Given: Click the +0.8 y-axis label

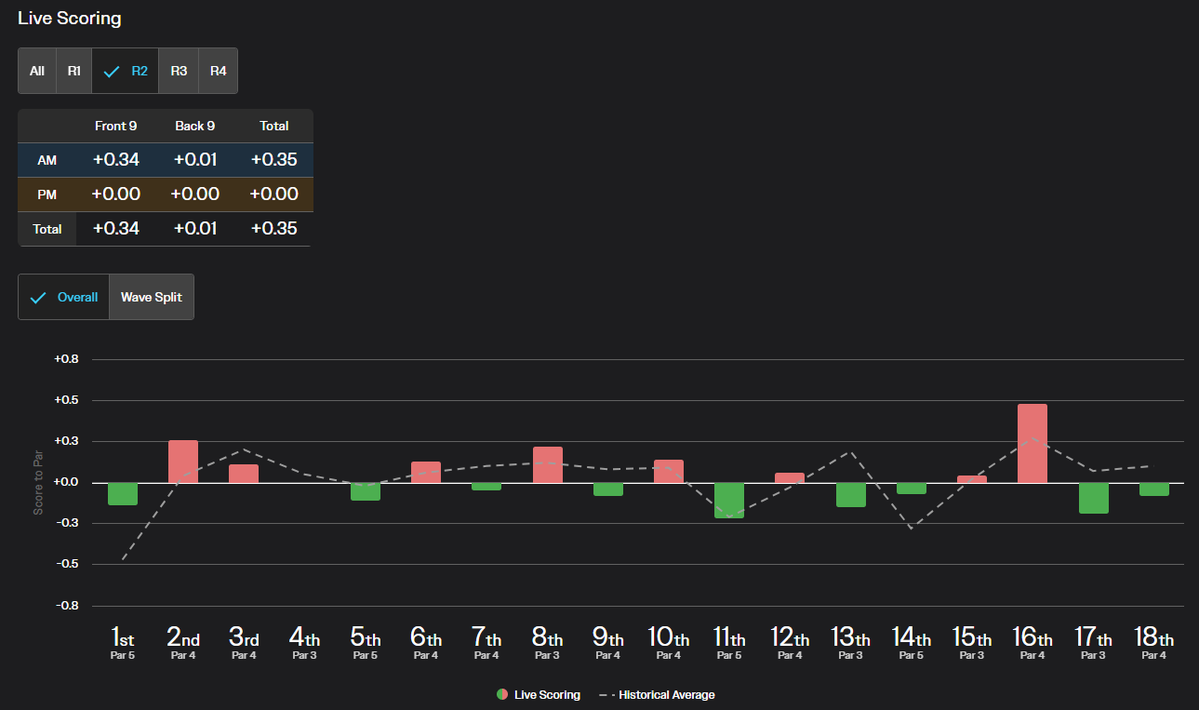Looking at the screenshot, I should 66,359.
